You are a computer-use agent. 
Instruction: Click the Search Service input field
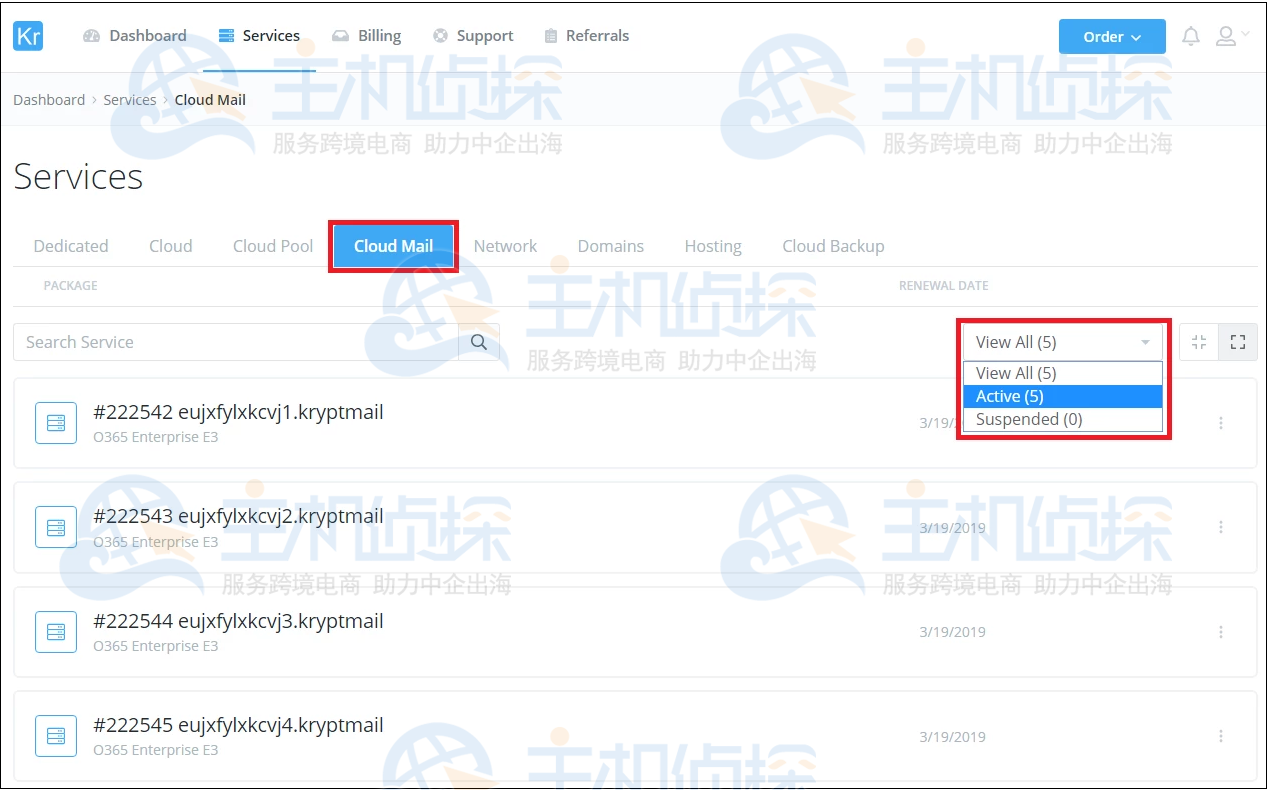click(x=236, y=342)
